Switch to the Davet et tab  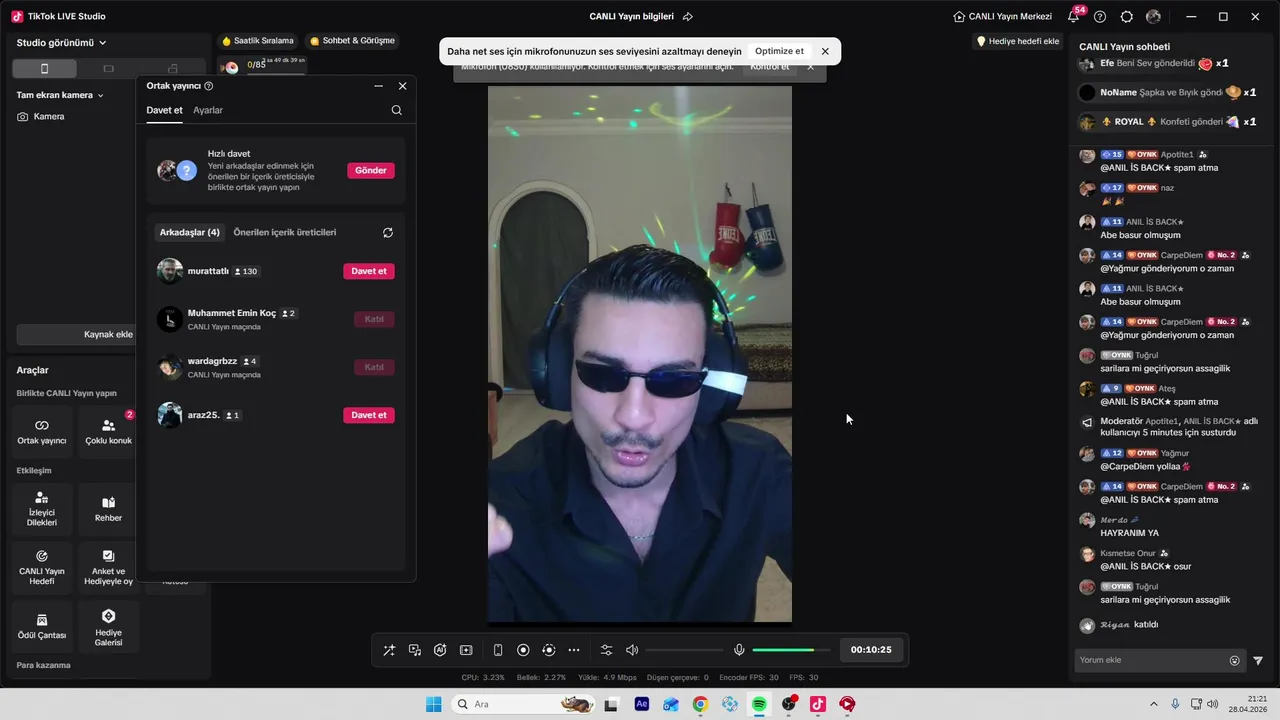pos(164,110)
